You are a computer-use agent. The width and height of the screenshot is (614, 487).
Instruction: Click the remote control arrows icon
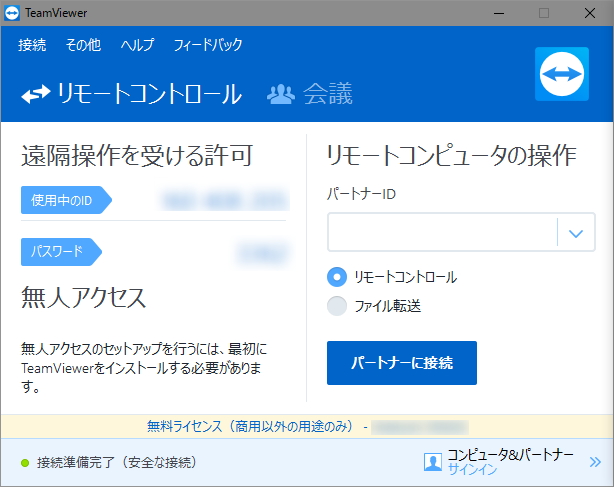[36, 94]
